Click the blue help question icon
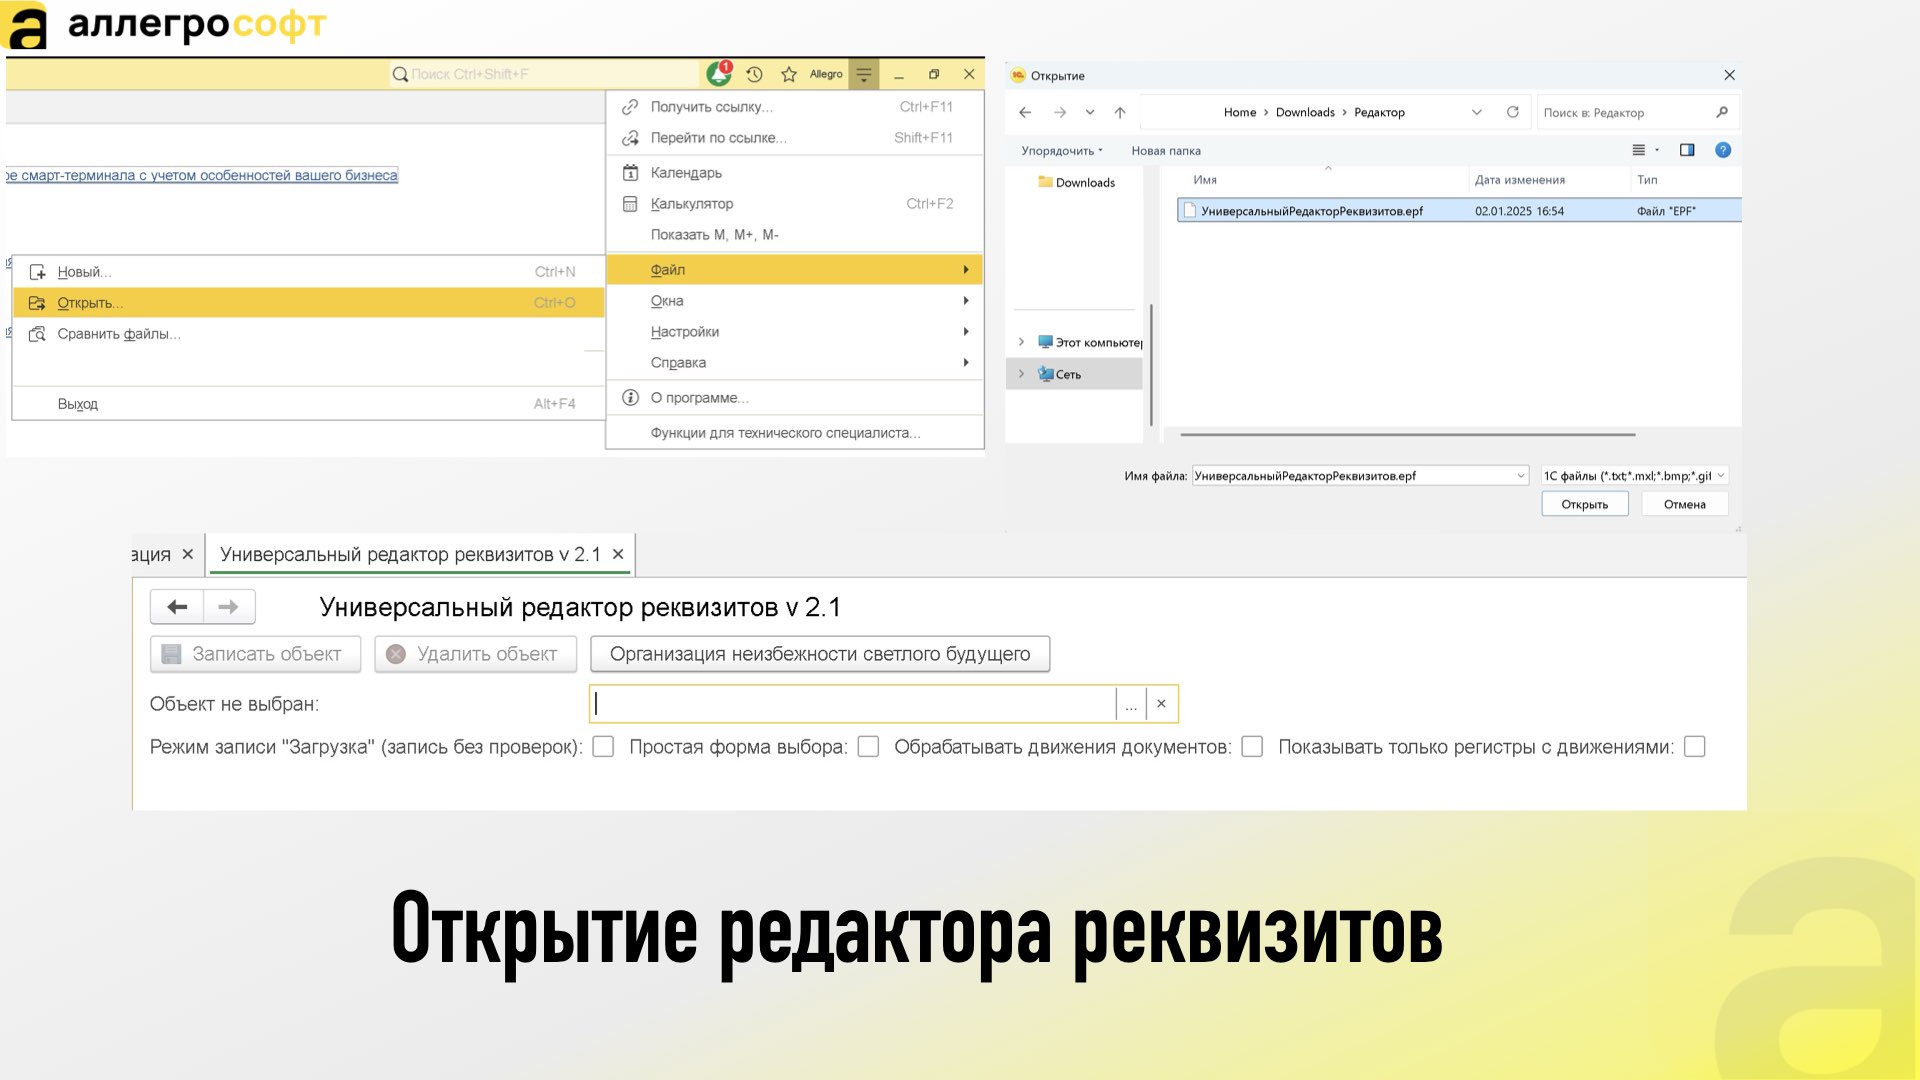Image resolution: width=1920 pixels, height=1080 pixels. point(1723,150)
